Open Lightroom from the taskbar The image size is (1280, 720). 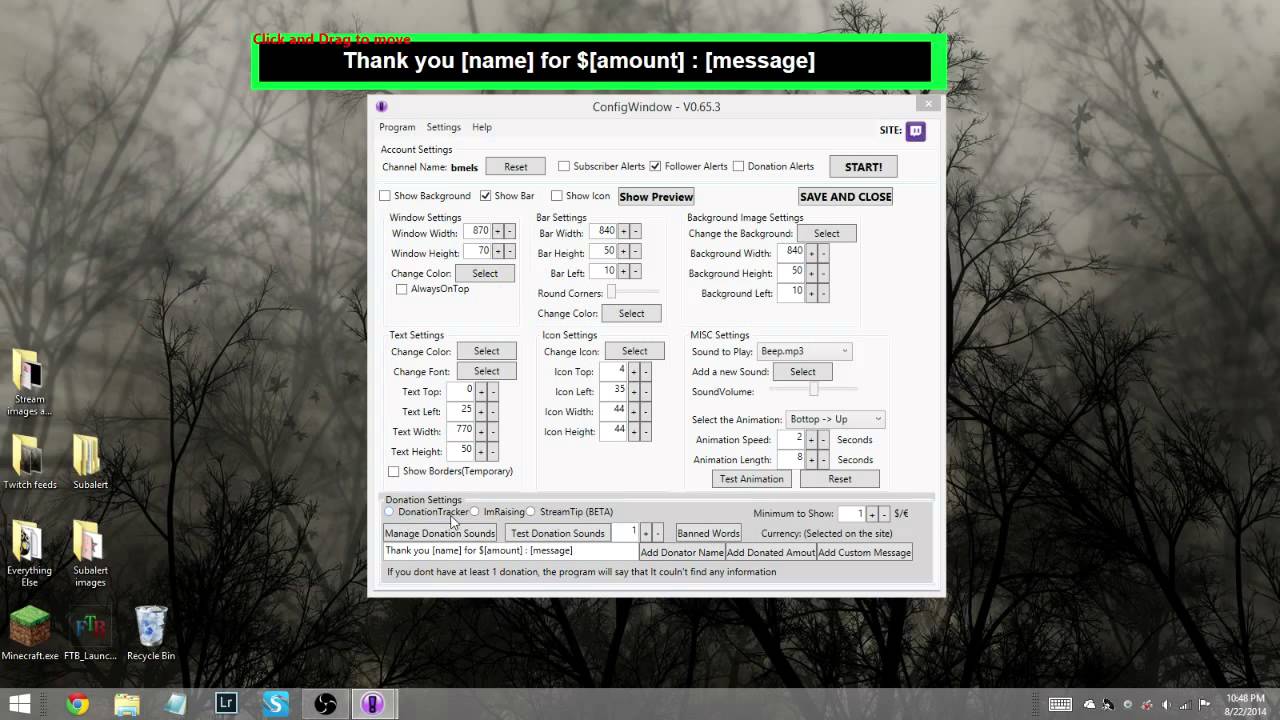[x=226, y=704]
